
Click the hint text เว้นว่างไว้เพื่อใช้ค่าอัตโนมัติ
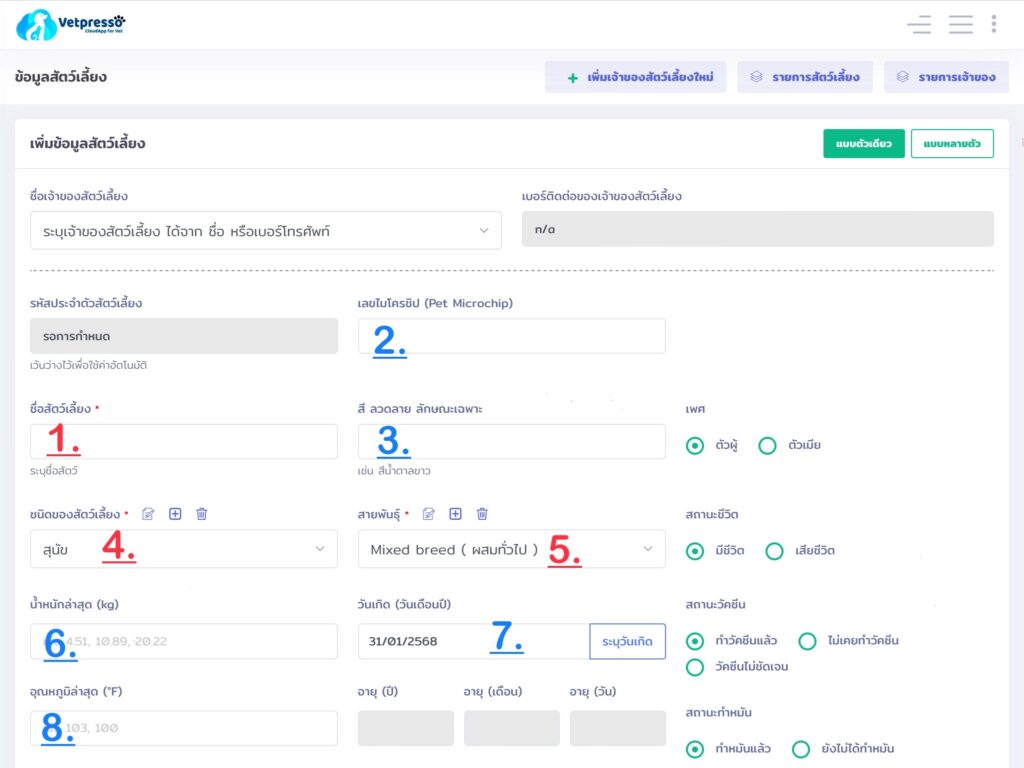(88, 365)
